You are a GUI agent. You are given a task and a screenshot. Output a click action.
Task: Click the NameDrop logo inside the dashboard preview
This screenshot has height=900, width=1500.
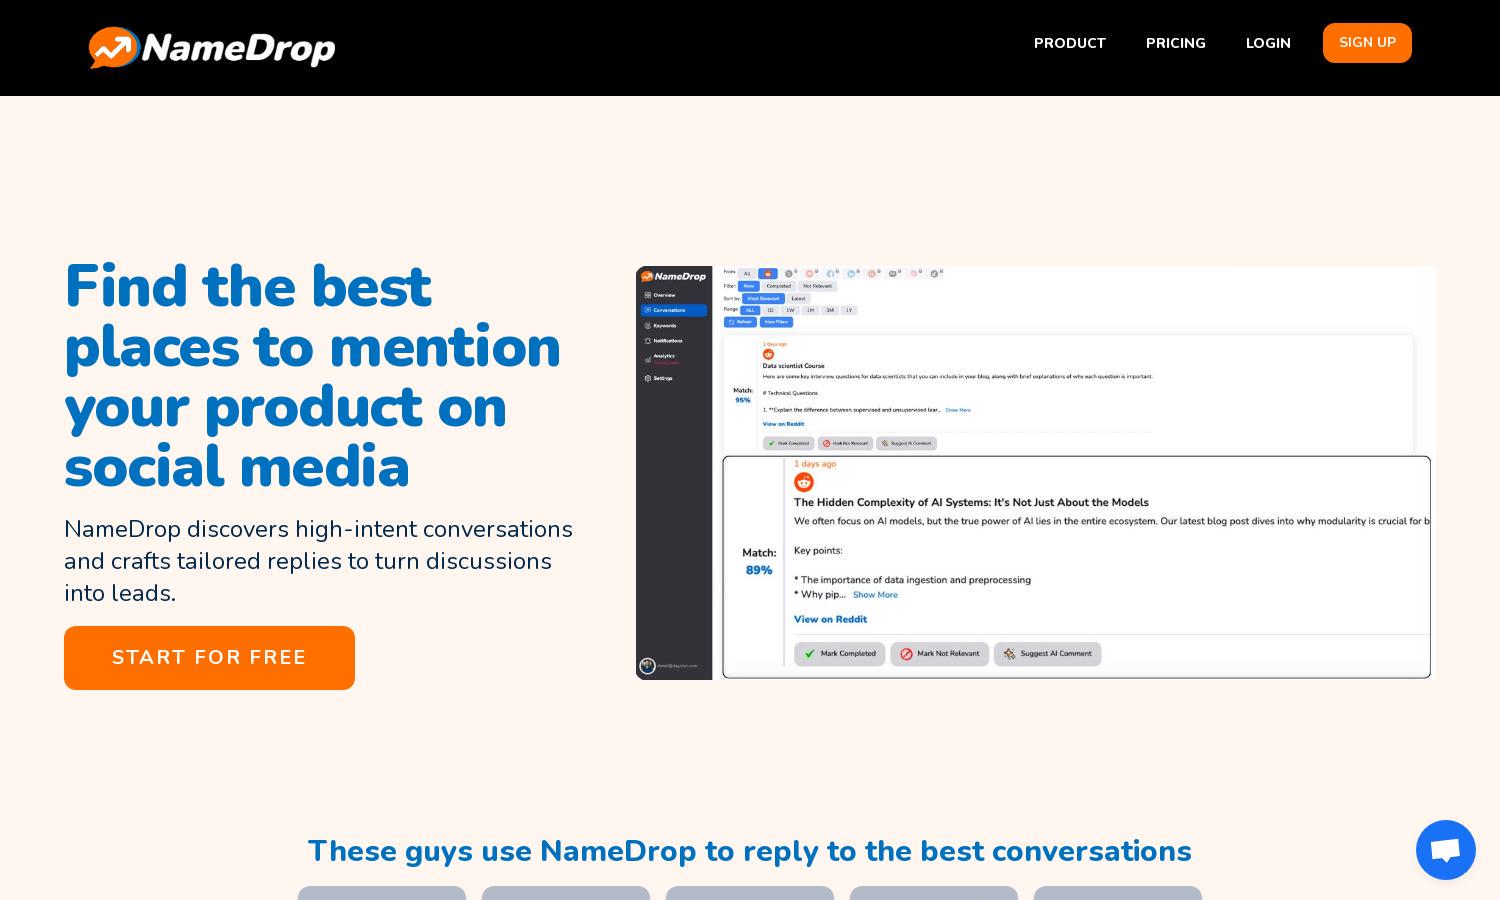click(673, 276)
